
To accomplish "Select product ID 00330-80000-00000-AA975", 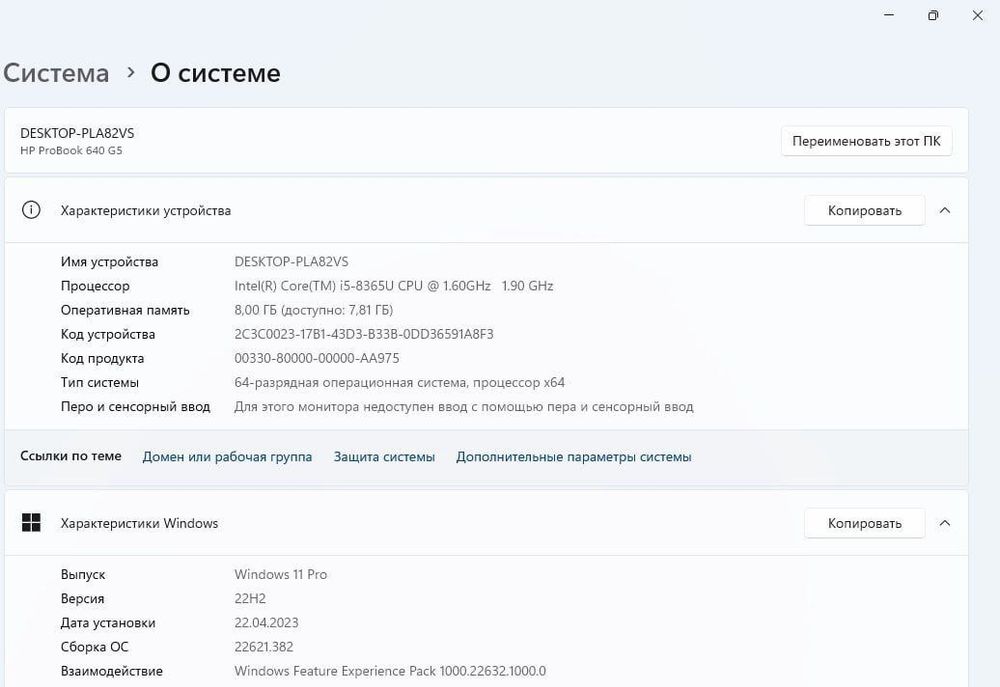I will click(316, 358).
